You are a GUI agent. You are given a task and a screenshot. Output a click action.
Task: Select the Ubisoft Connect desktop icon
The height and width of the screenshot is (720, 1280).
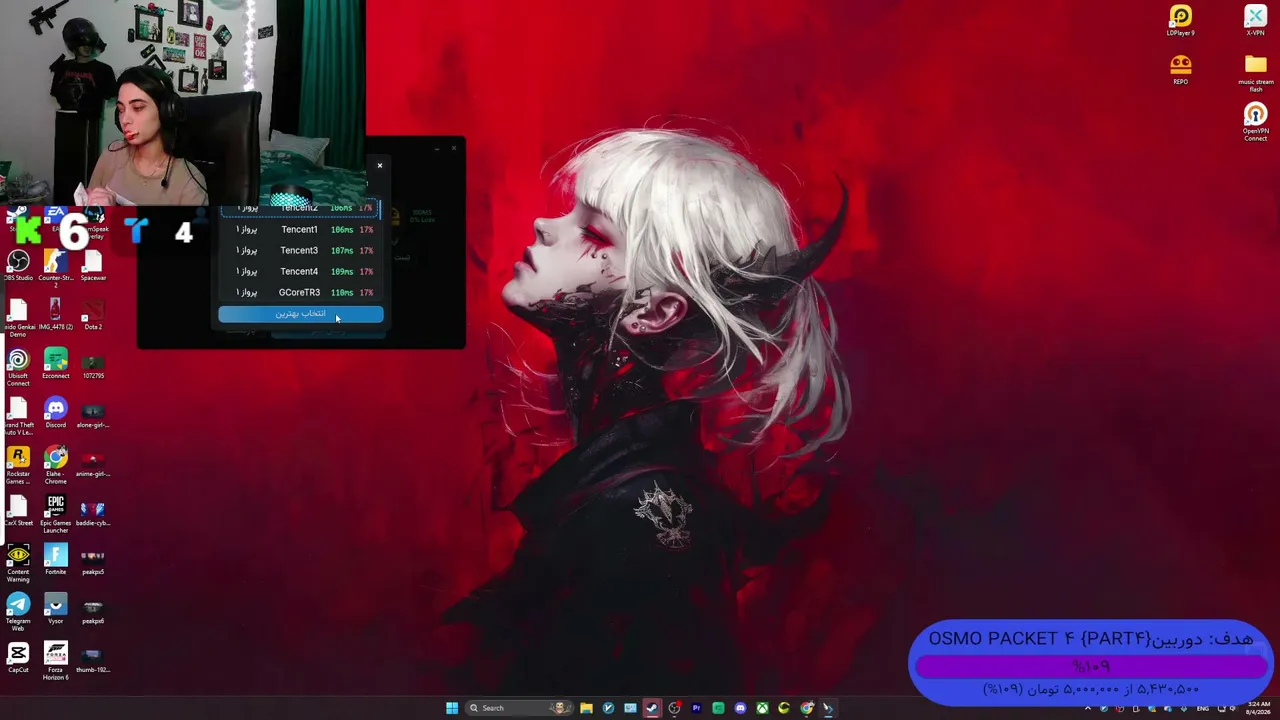point(18,367)
